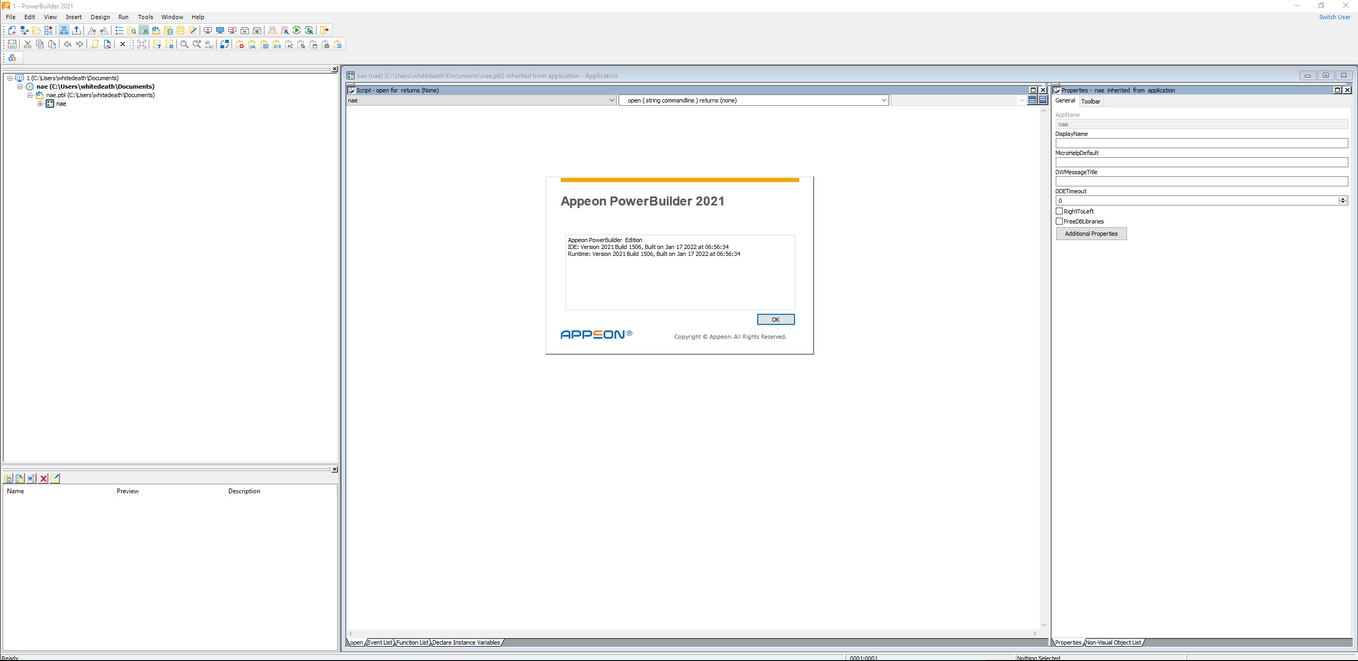1358x661 pixels.
Task: Click OK in the About dialog
Action: (776, 319)
